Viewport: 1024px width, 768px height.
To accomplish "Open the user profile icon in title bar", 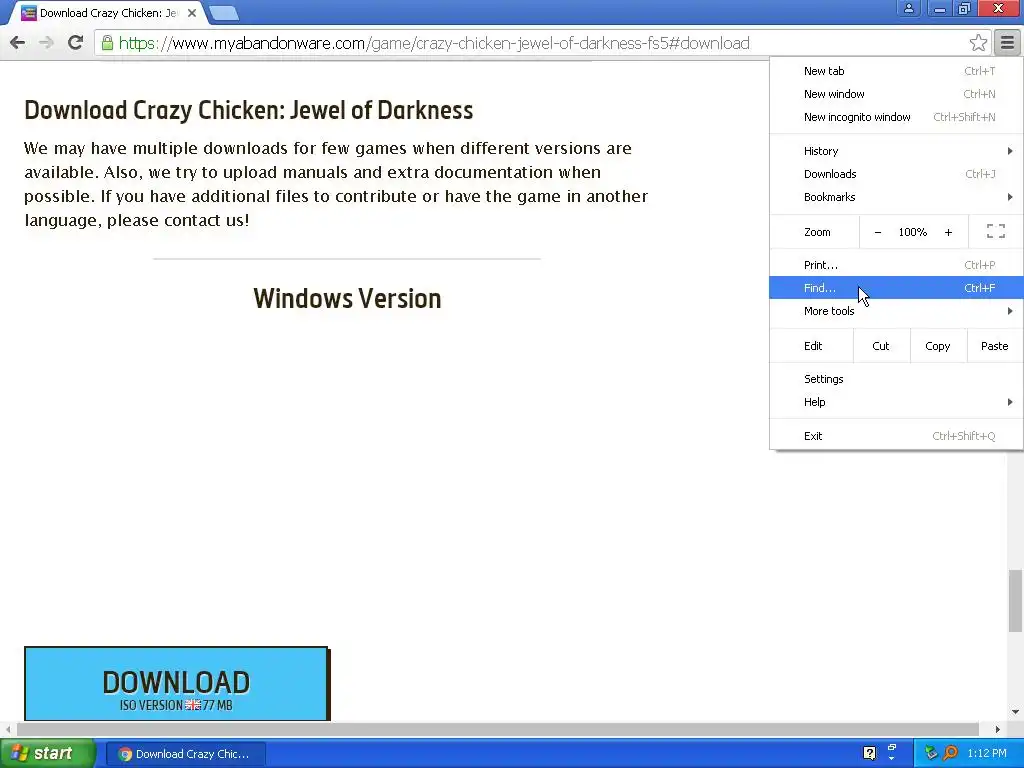I will click(x=908, y=8).
